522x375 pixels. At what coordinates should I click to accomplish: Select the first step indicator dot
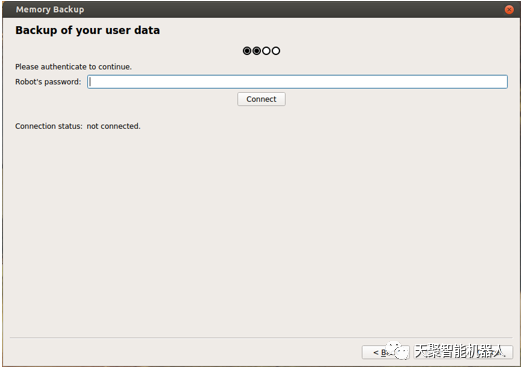click(x=247, y=51)
